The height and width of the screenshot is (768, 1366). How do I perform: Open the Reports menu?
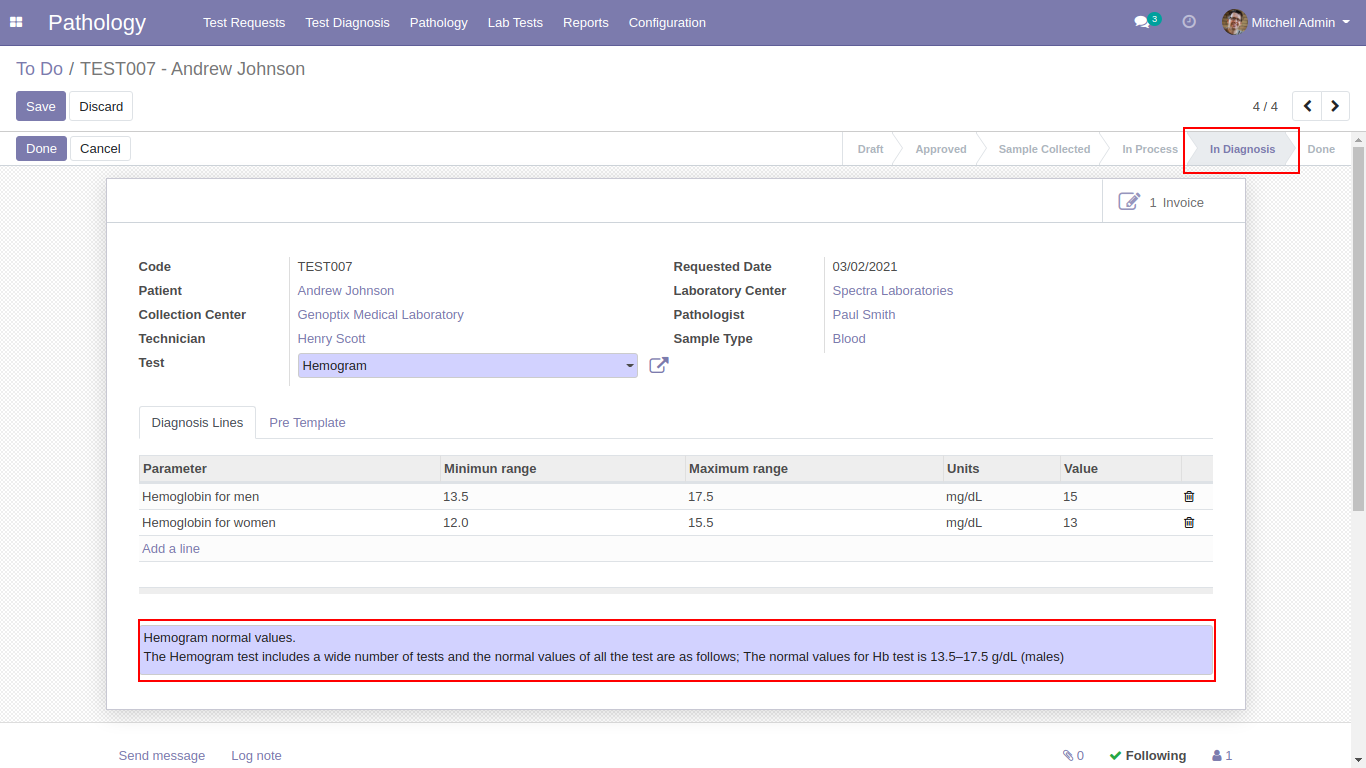pyautogui.click(x=585, y=22)
